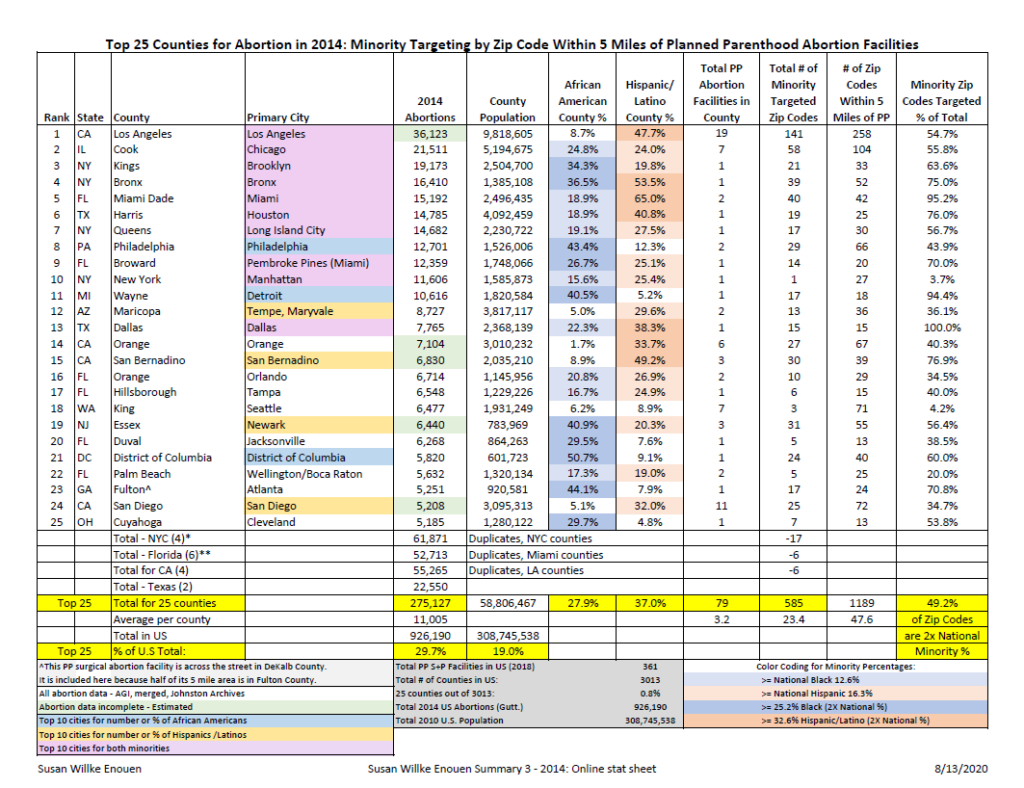Click the 22,550 Texas total cell
This screenshot has height=788, width=1024.
coord(430,587)
